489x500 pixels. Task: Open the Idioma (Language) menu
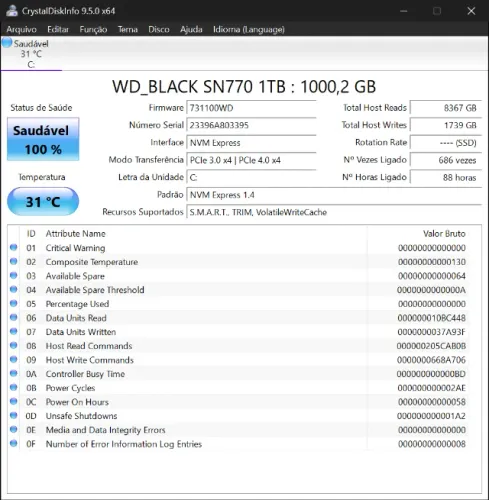coord(249,30)
